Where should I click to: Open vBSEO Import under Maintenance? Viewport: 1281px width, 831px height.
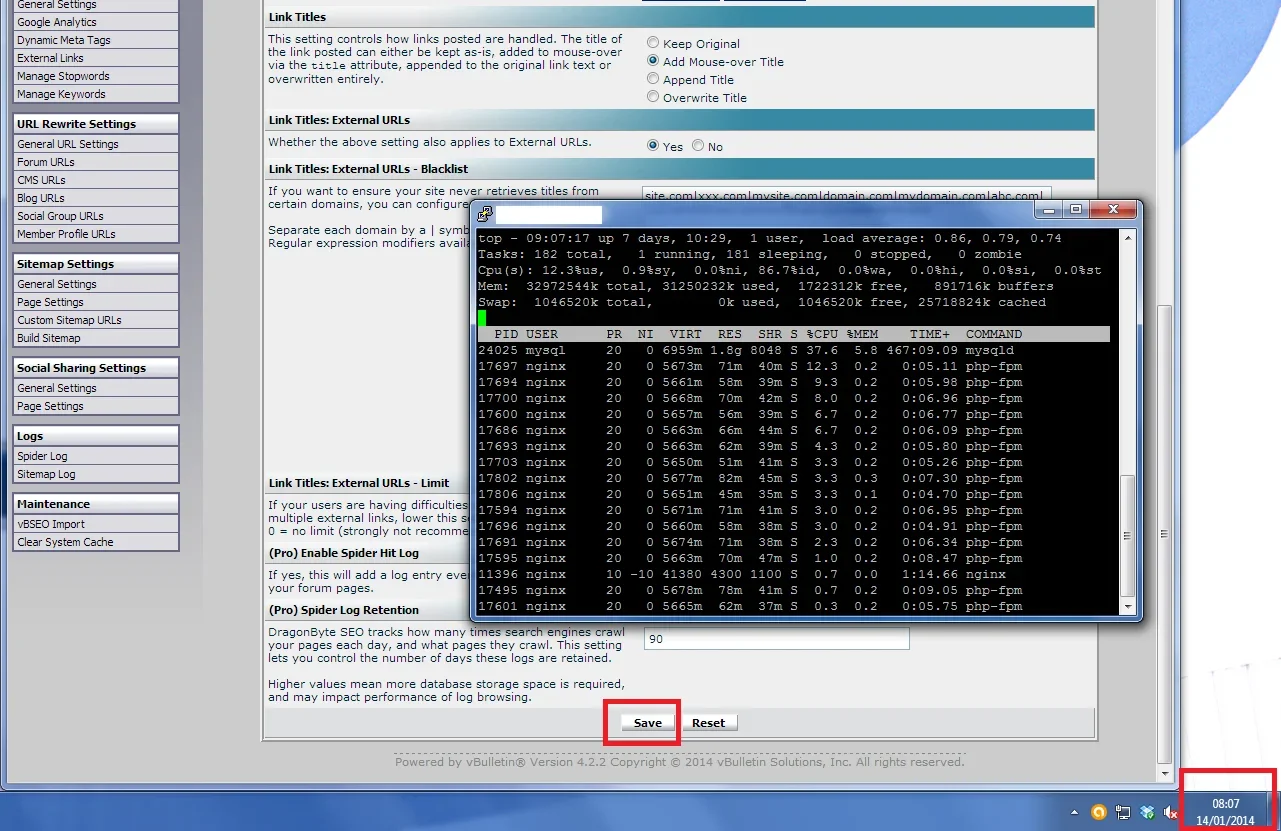pos(51,524)
